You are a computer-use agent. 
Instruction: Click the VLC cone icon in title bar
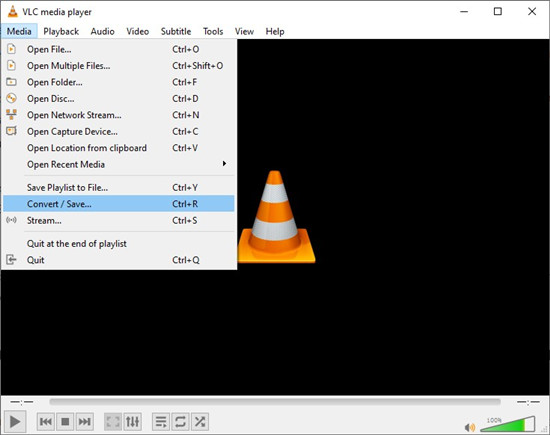(x=12, y=12)
